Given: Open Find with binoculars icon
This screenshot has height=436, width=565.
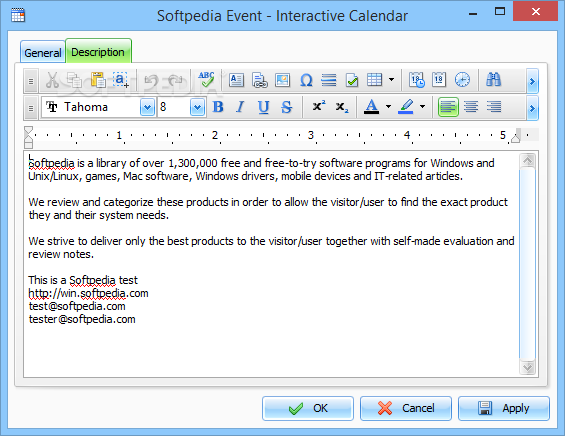Looking at the screenshot, I should coord(493,80).
